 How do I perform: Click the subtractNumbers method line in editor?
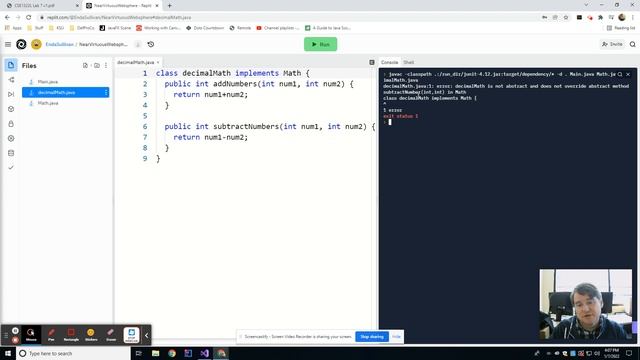[x=269, y=127]
